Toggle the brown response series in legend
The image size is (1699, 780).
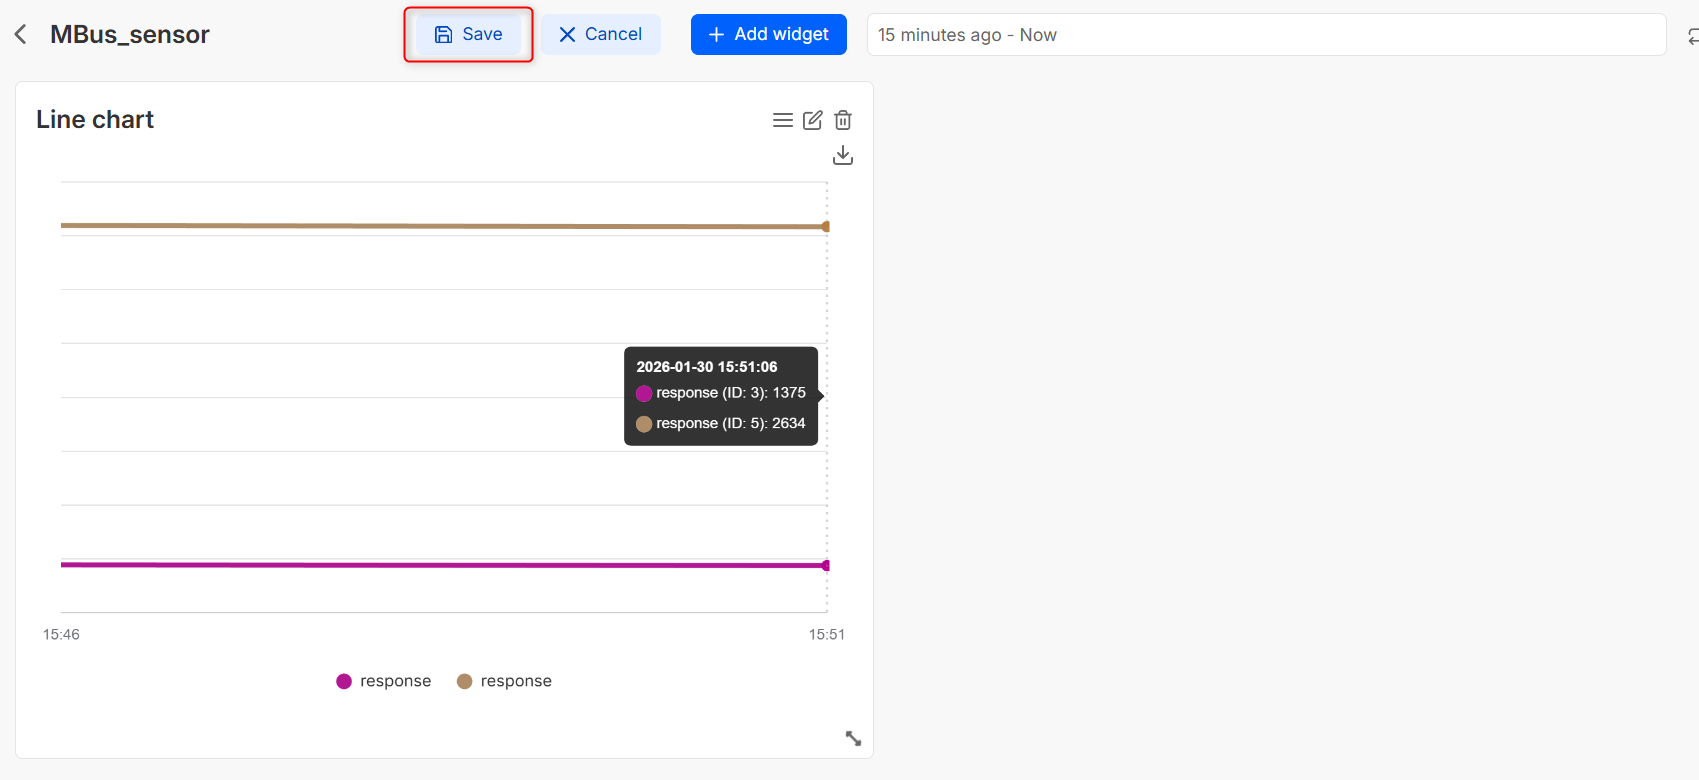(505, 681)
